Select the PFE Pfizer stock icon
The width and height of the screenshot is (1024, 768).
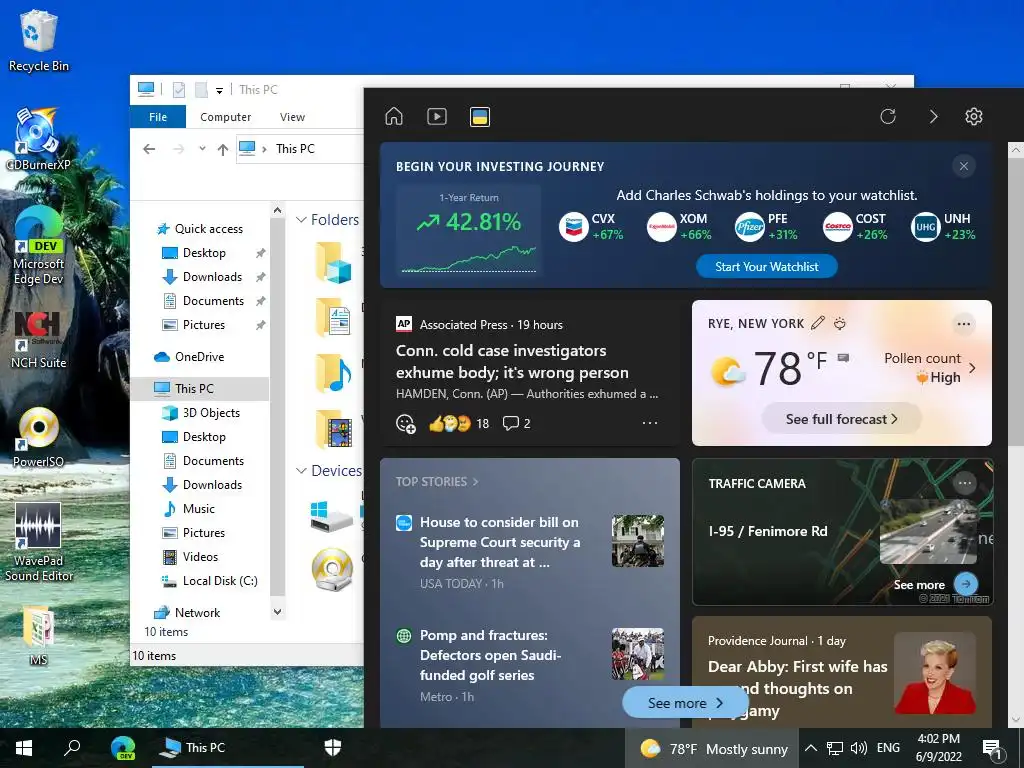pos(750,227)
